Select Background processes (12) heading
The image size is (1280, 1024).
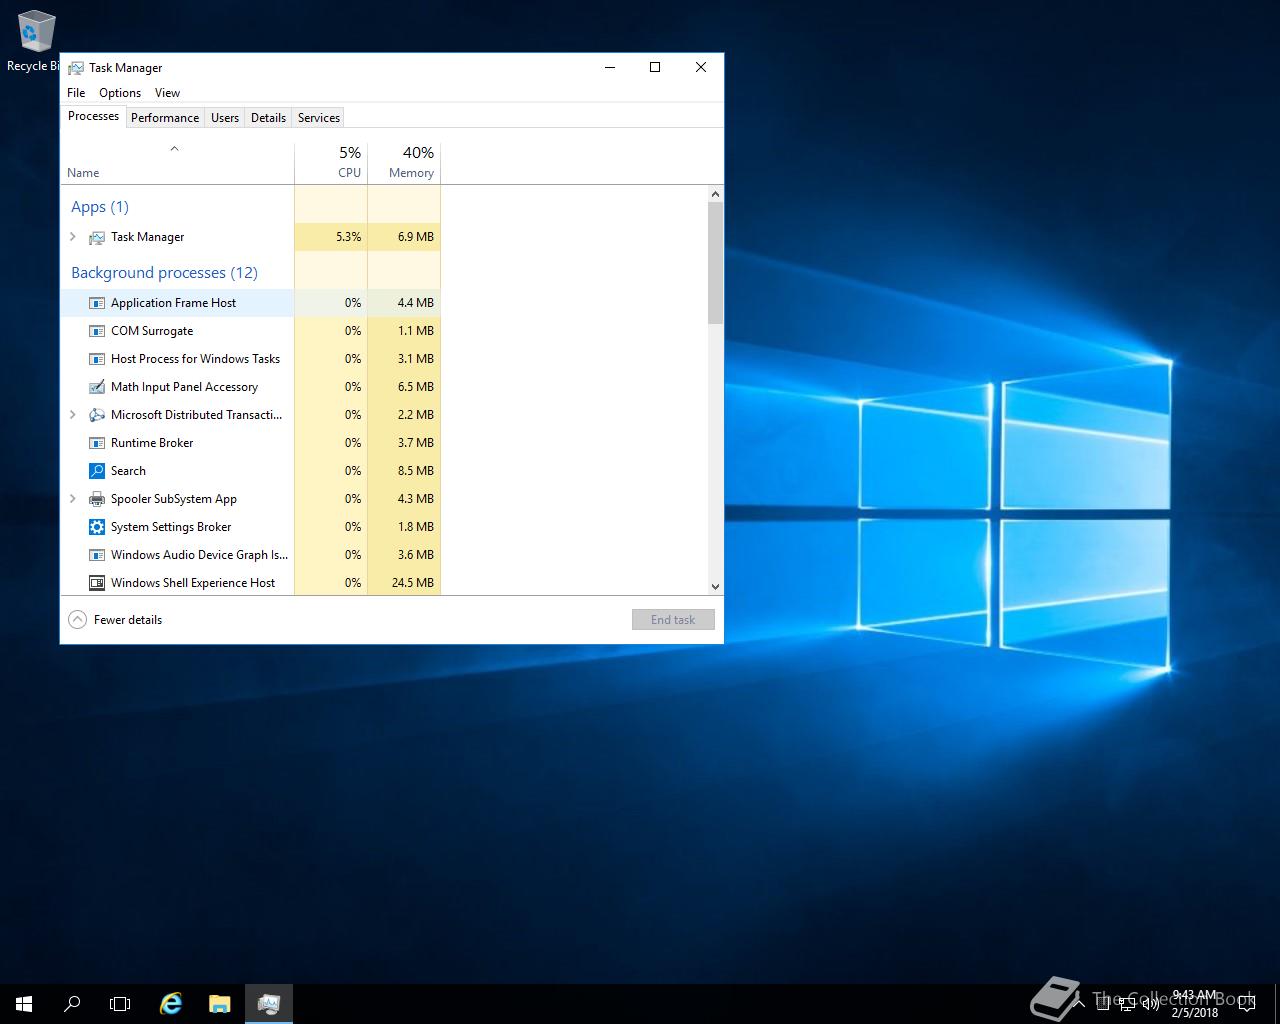(x=164, y=273)
